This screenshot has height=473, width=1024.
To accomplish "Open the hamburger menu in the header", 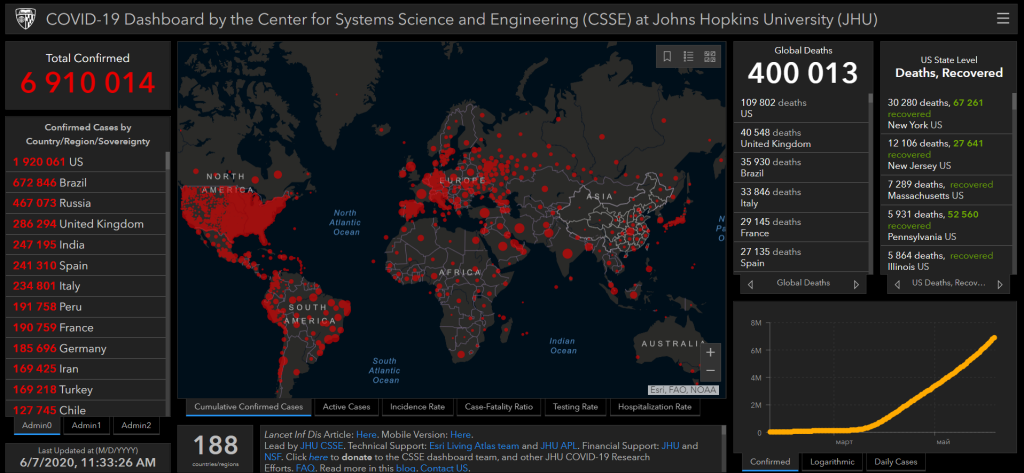I will pyautogui.click(x=1003, y=18).
